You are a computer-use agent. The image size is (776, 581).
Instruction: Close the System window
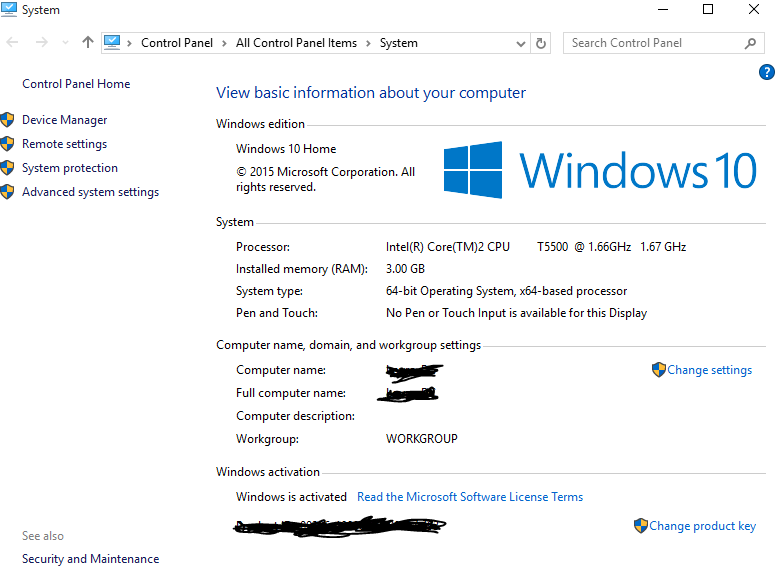click(x=753, y=9)
